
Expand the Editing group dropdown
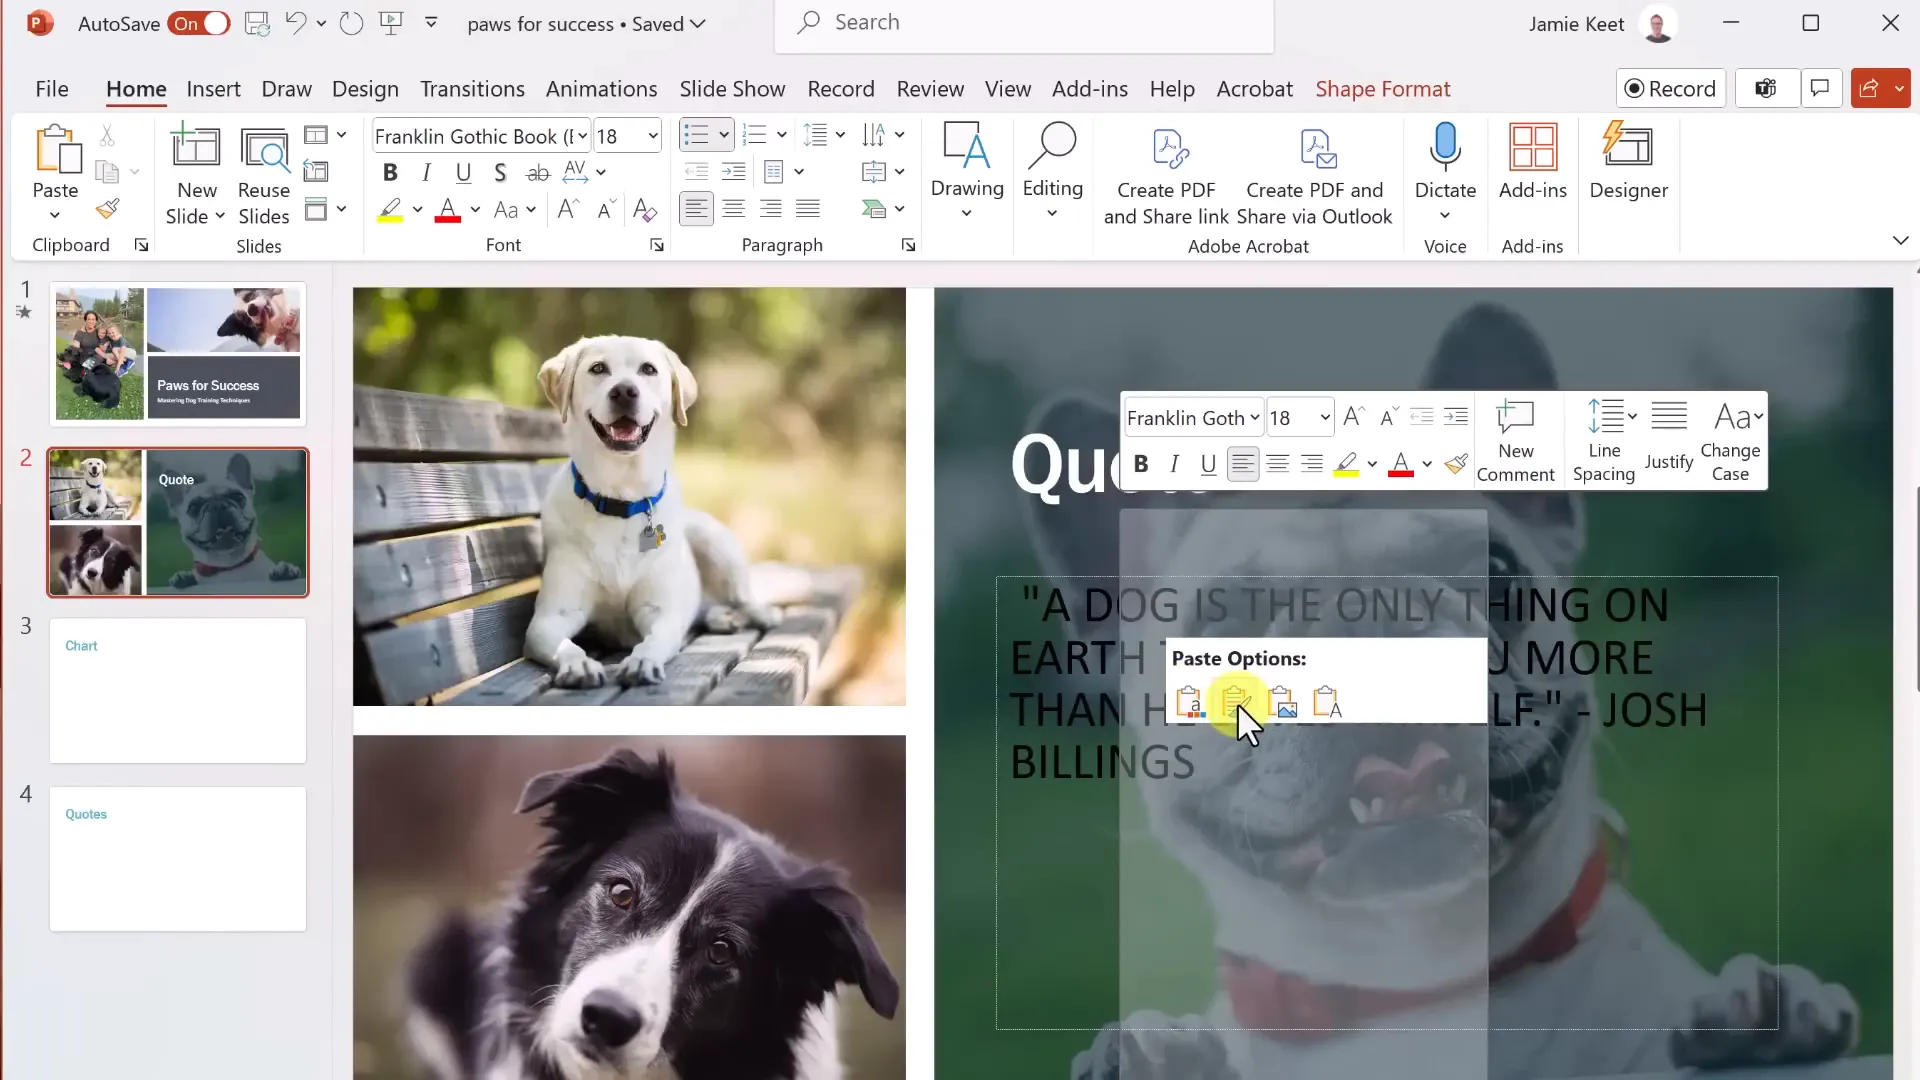(x=1052, y=213)
